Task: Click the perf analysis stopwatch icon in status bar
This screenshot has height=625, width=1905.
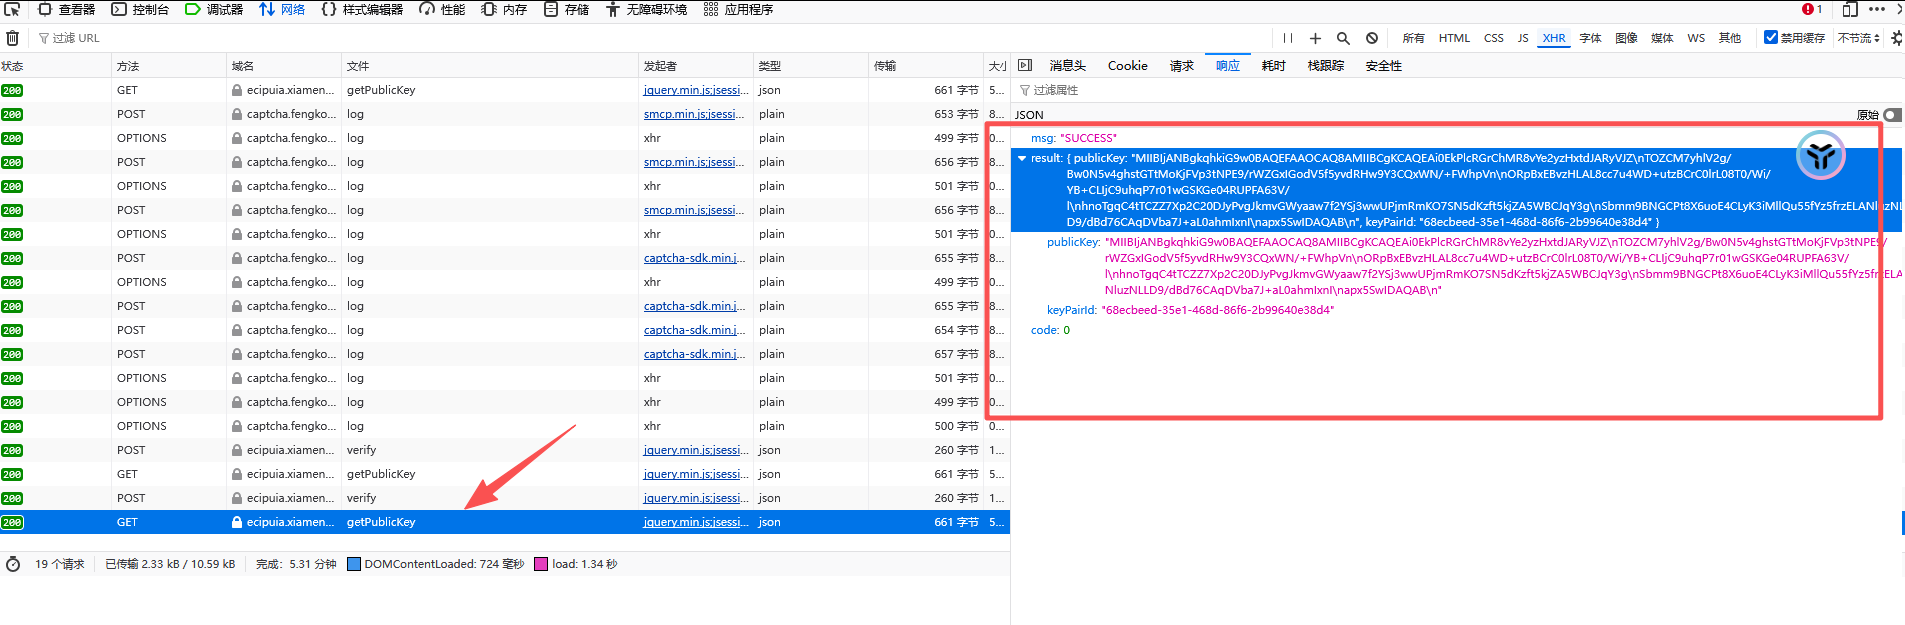Action: (x=13, y=564)
